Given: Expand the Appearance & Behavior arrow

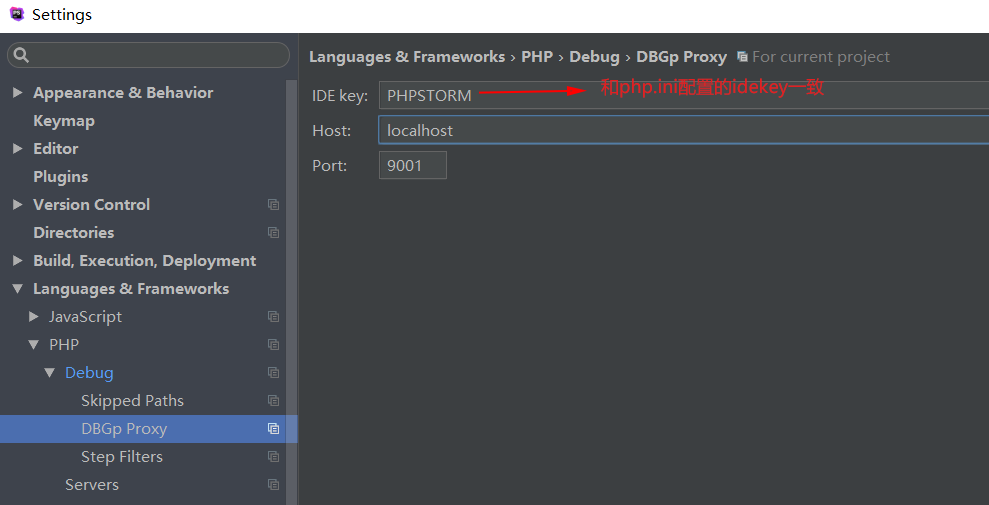Looking at the screenshot, I should pyautogui.click(x=18, y=93).
